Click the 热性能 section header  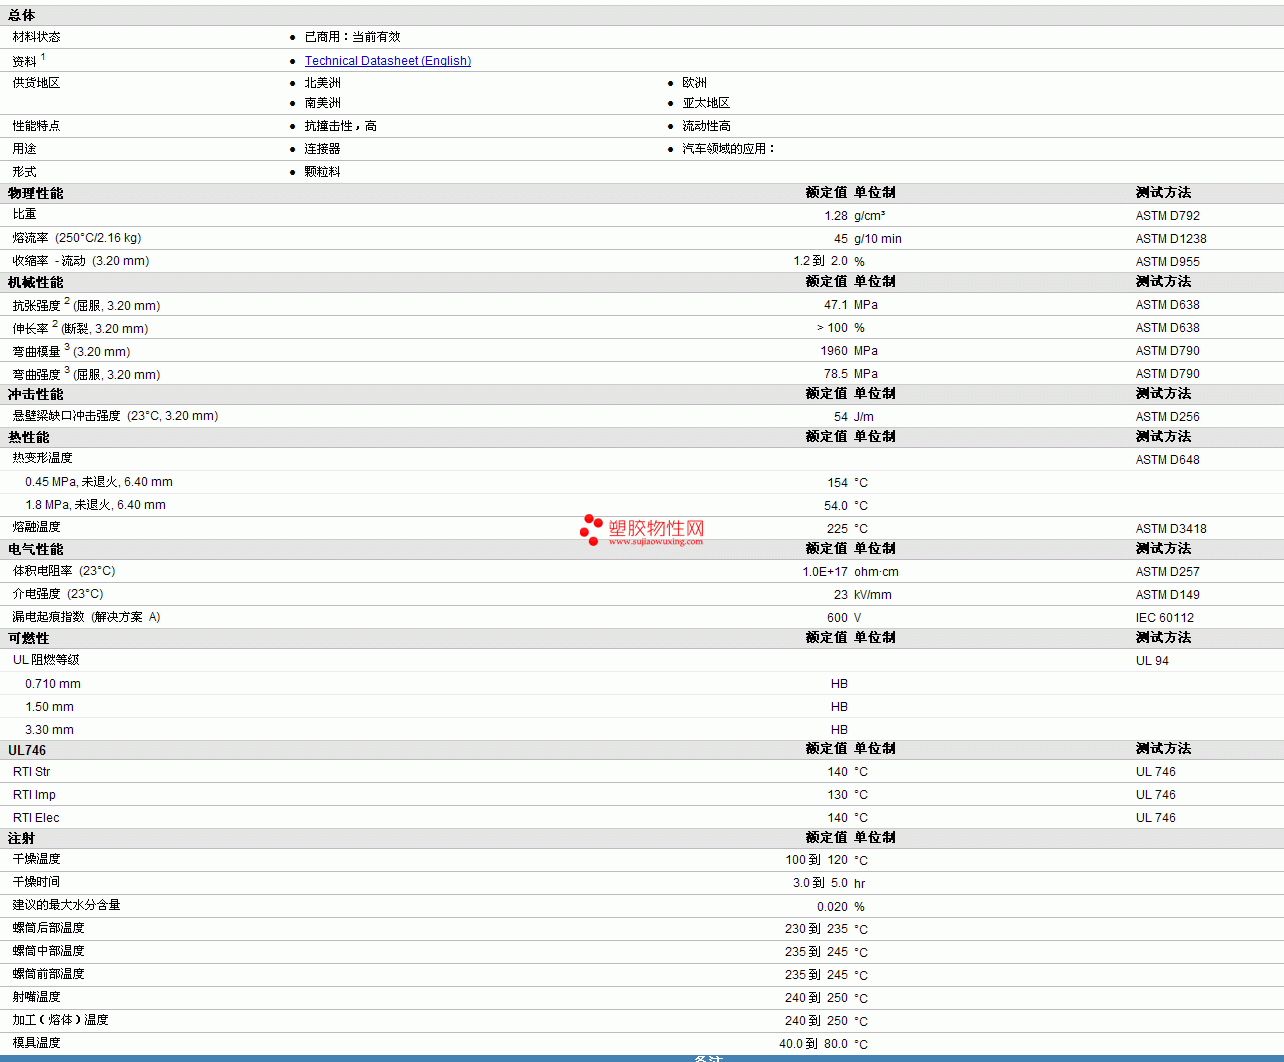tap(29, 438)
